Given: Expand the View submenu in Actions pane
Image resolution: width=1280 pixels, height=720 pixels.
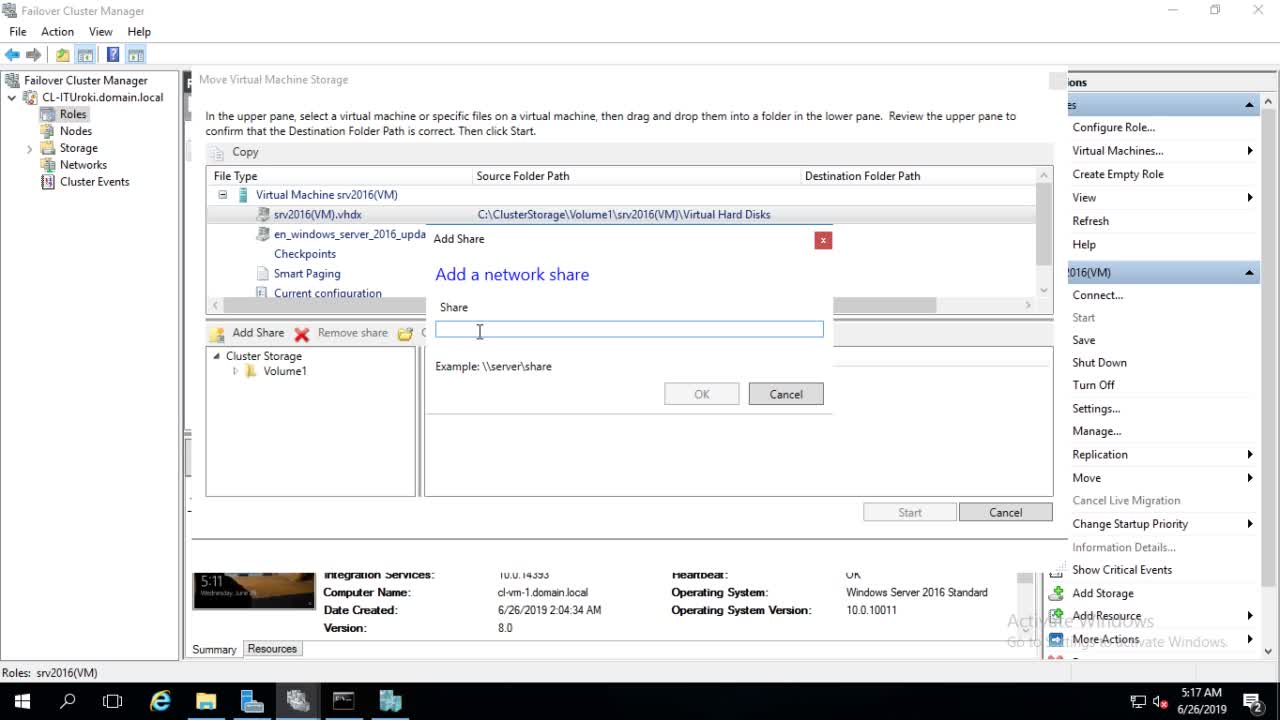Looking at the screenshot, I should [1250, 198].
